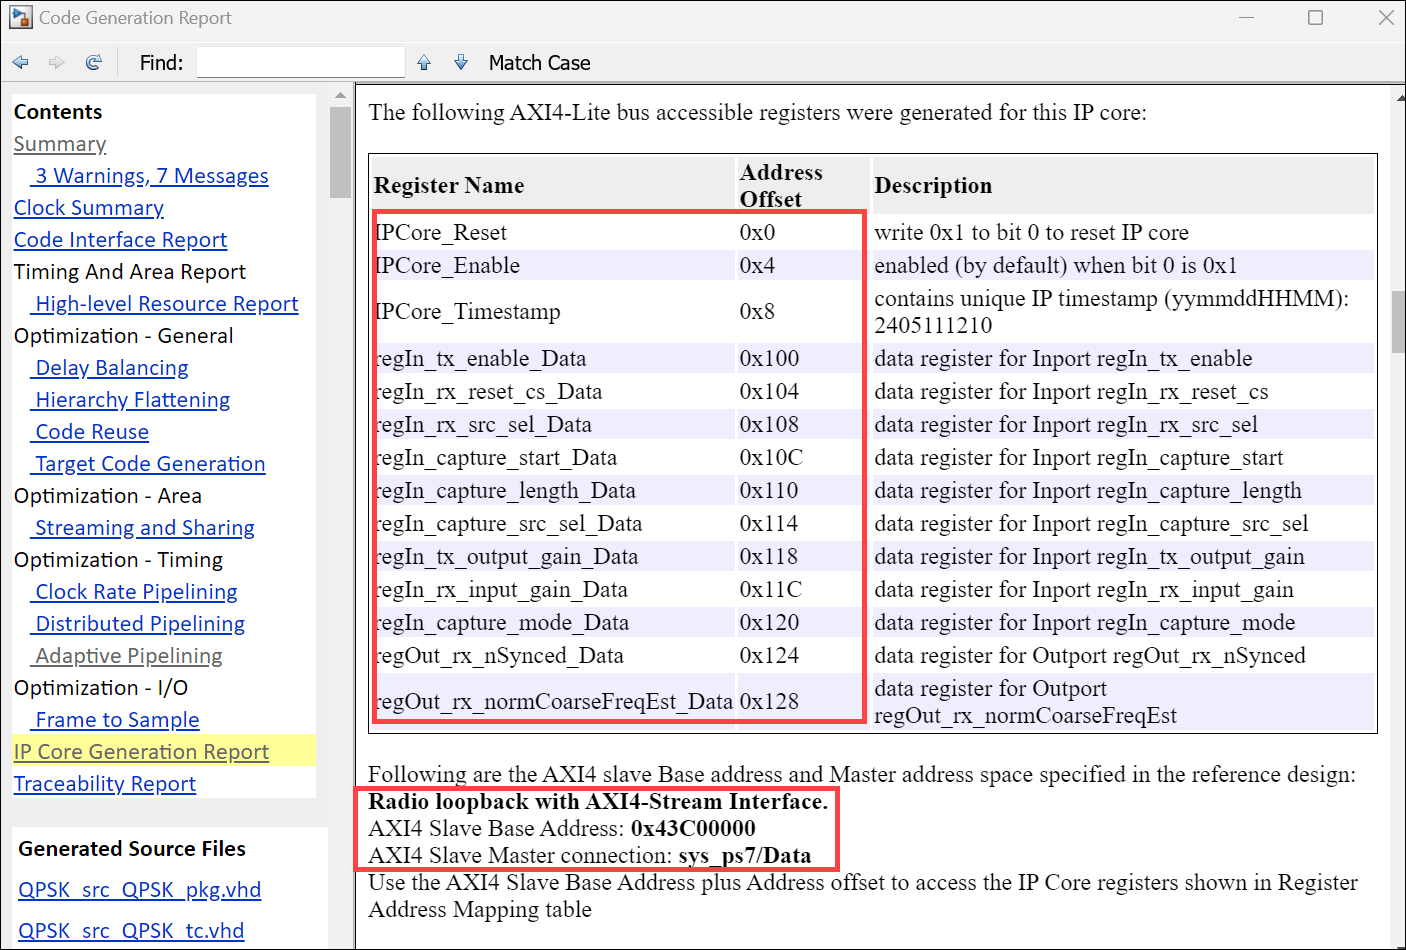Select Code Interface Report
The image size is (1406, 950).
tap(120, 240)
